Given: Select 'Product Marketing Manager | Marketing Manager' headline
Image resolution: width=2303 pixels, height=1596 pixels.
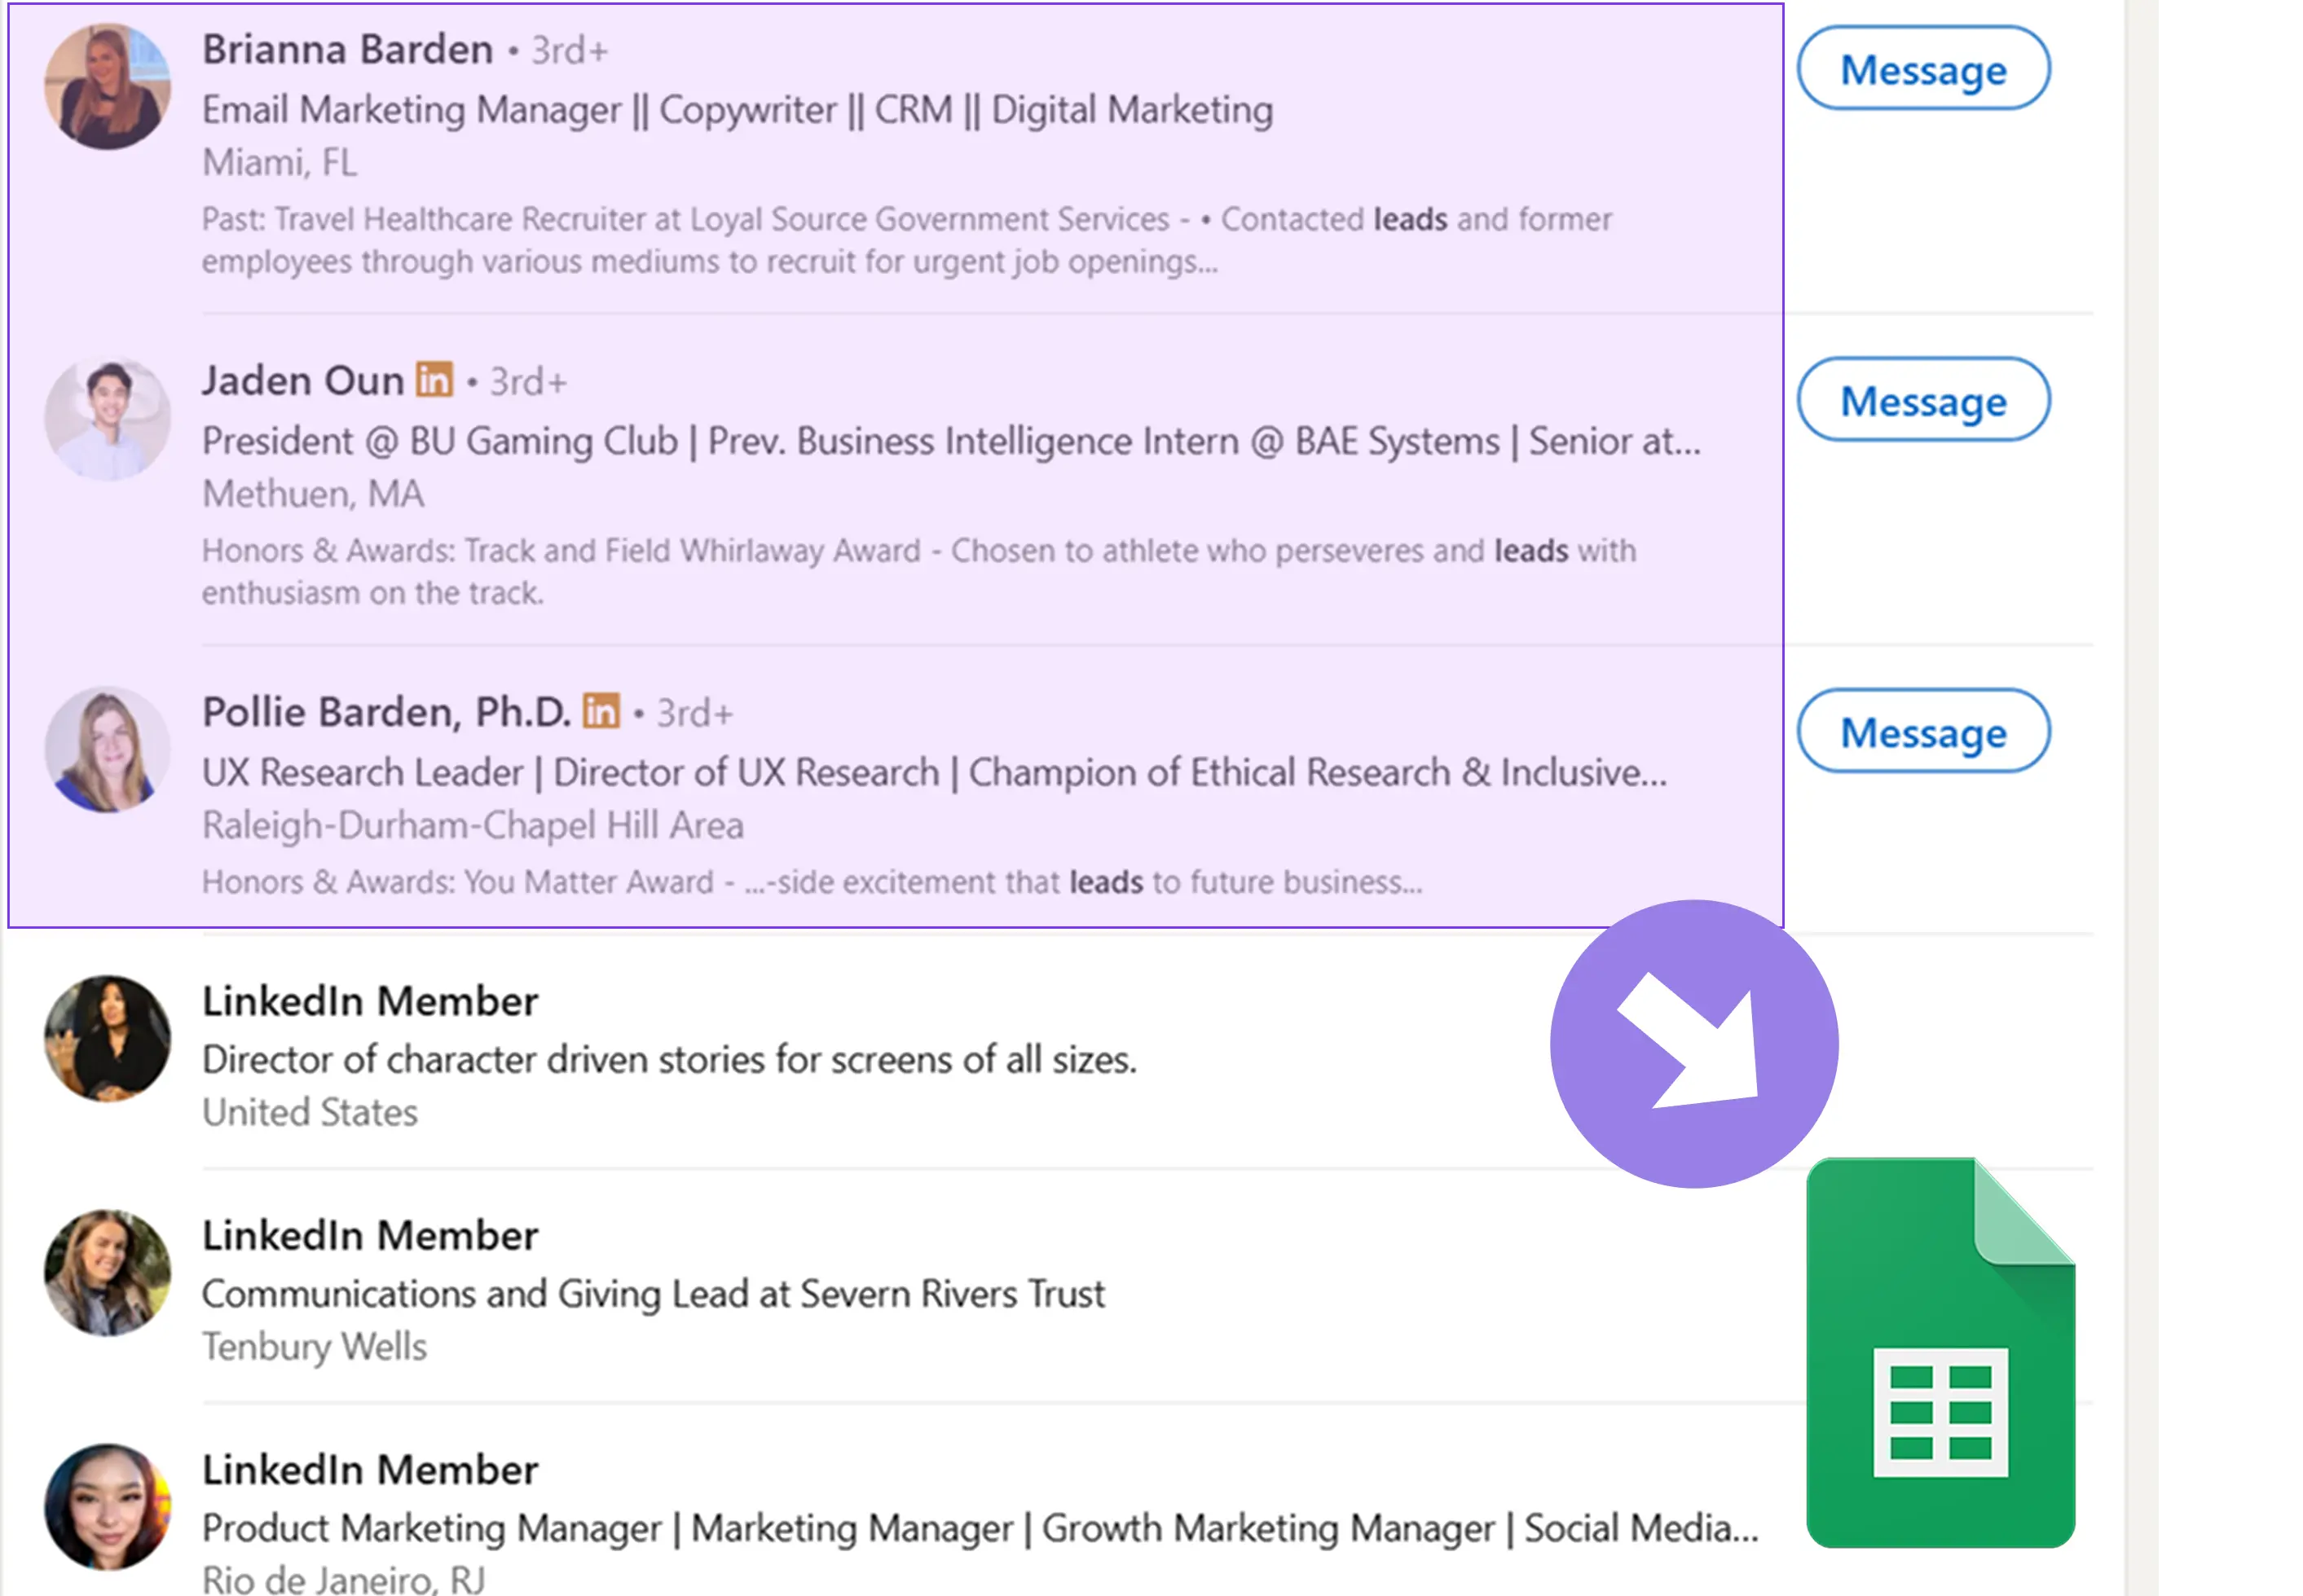Looking at the screenshot, I should (980, 1528).
